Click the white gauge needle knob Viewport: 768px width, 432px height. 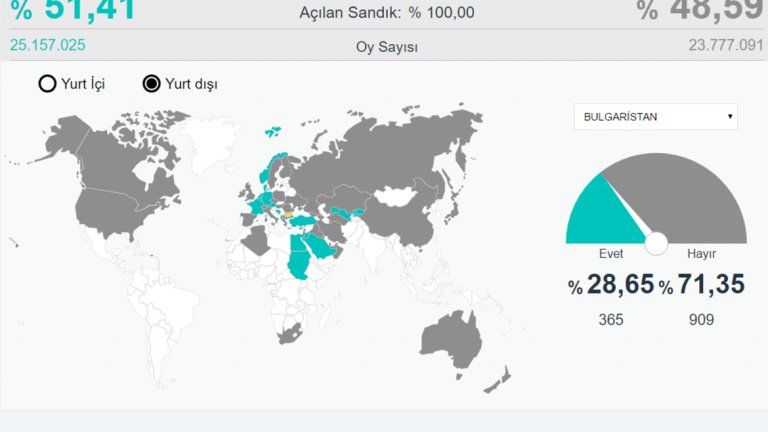click(x=656, y=242)
